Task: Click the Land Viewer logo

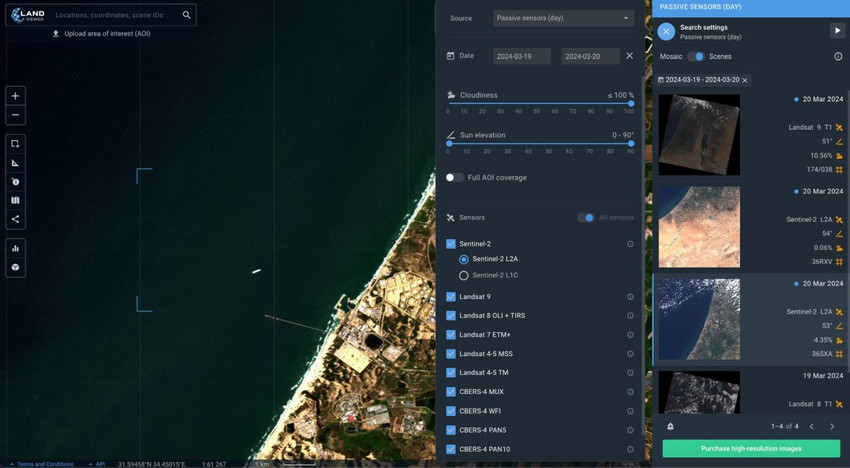Action: pos(28,15)
